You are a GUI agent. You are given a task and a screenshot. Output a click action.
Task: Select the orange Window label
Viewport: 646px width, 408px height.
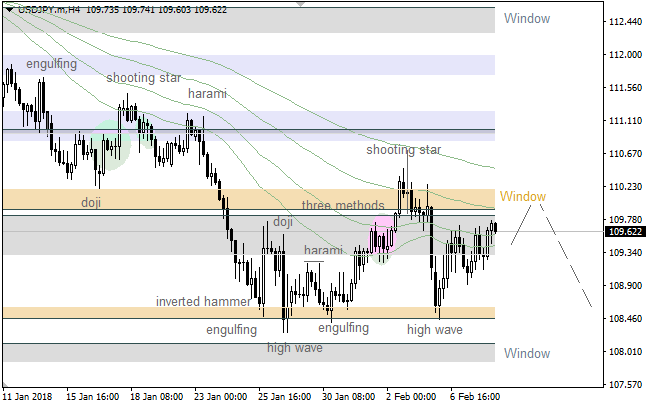523,196
